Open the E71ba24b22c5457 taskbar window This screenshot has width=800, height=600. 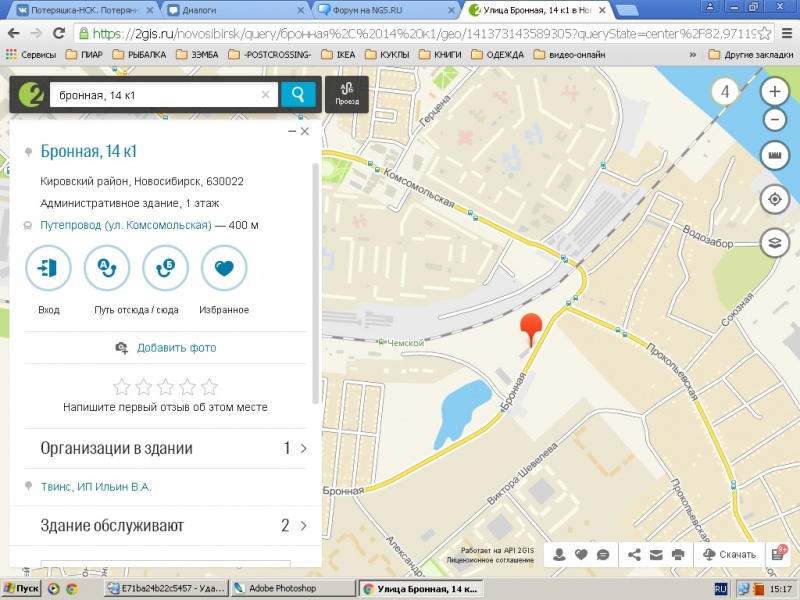tap(166, 588)
